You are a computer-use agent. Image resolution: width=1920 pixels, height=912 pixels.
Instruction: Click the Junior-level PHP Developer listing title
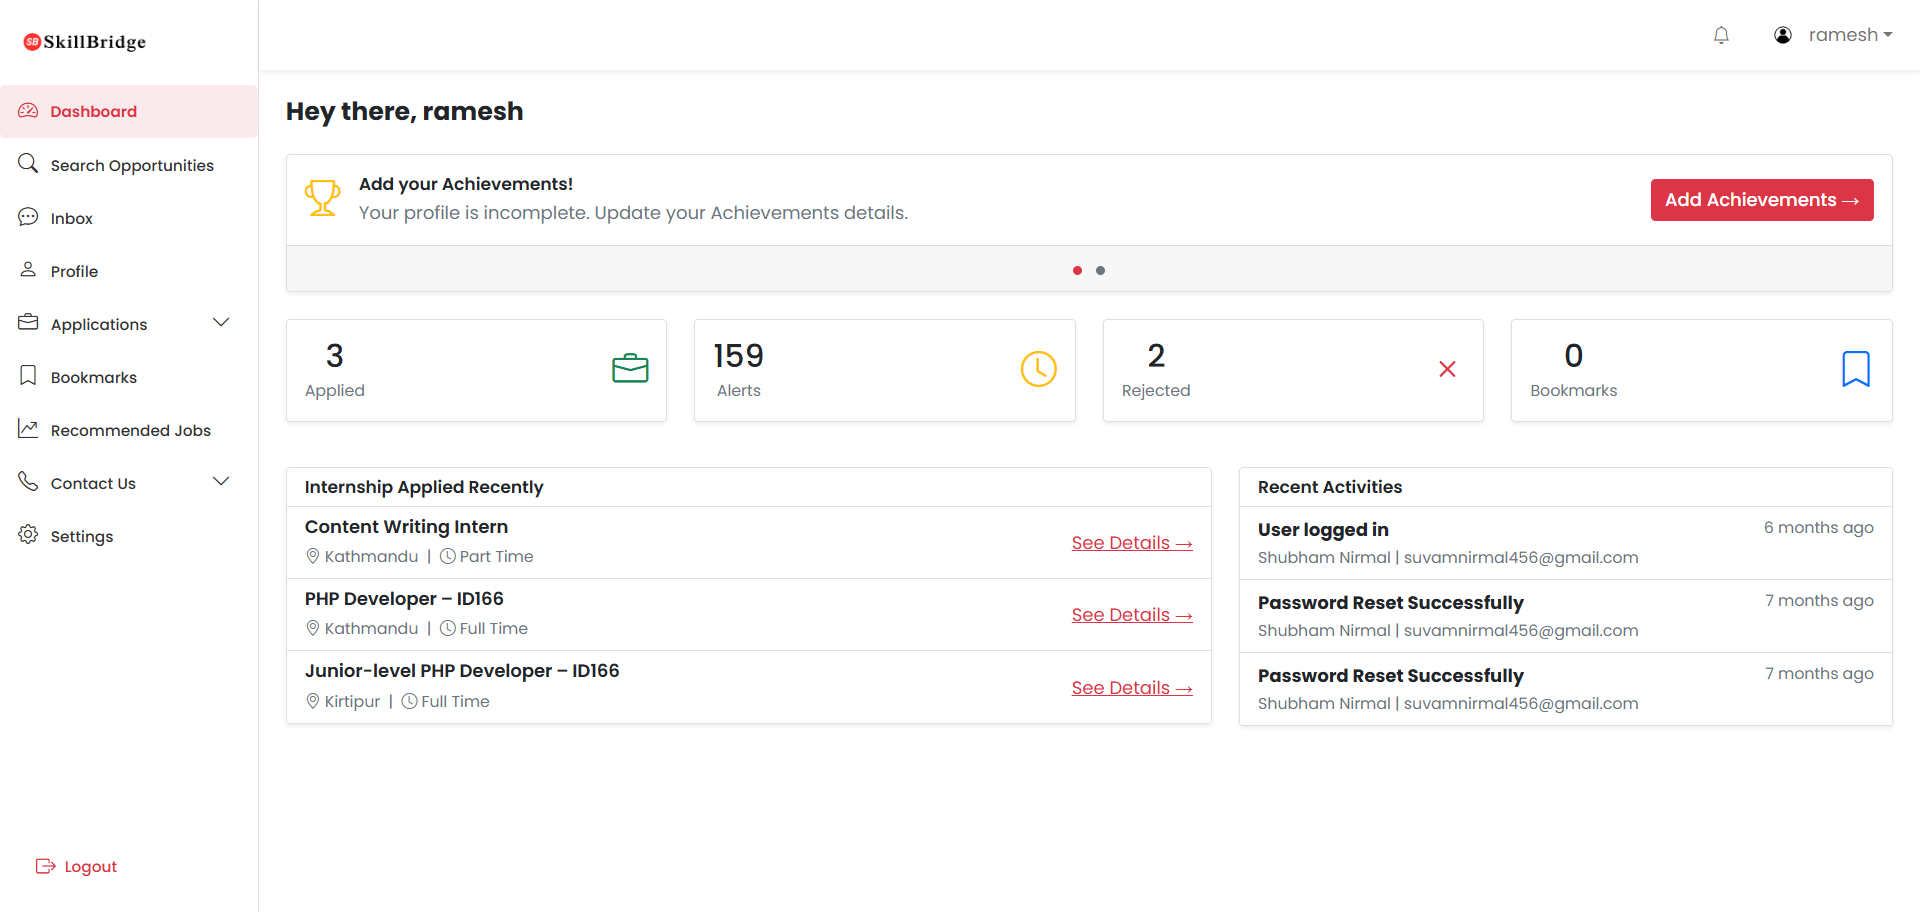(x=461, y=670)
